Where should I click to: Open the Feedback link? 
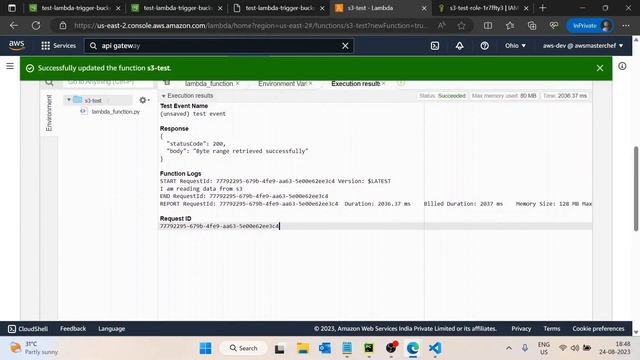73,329
